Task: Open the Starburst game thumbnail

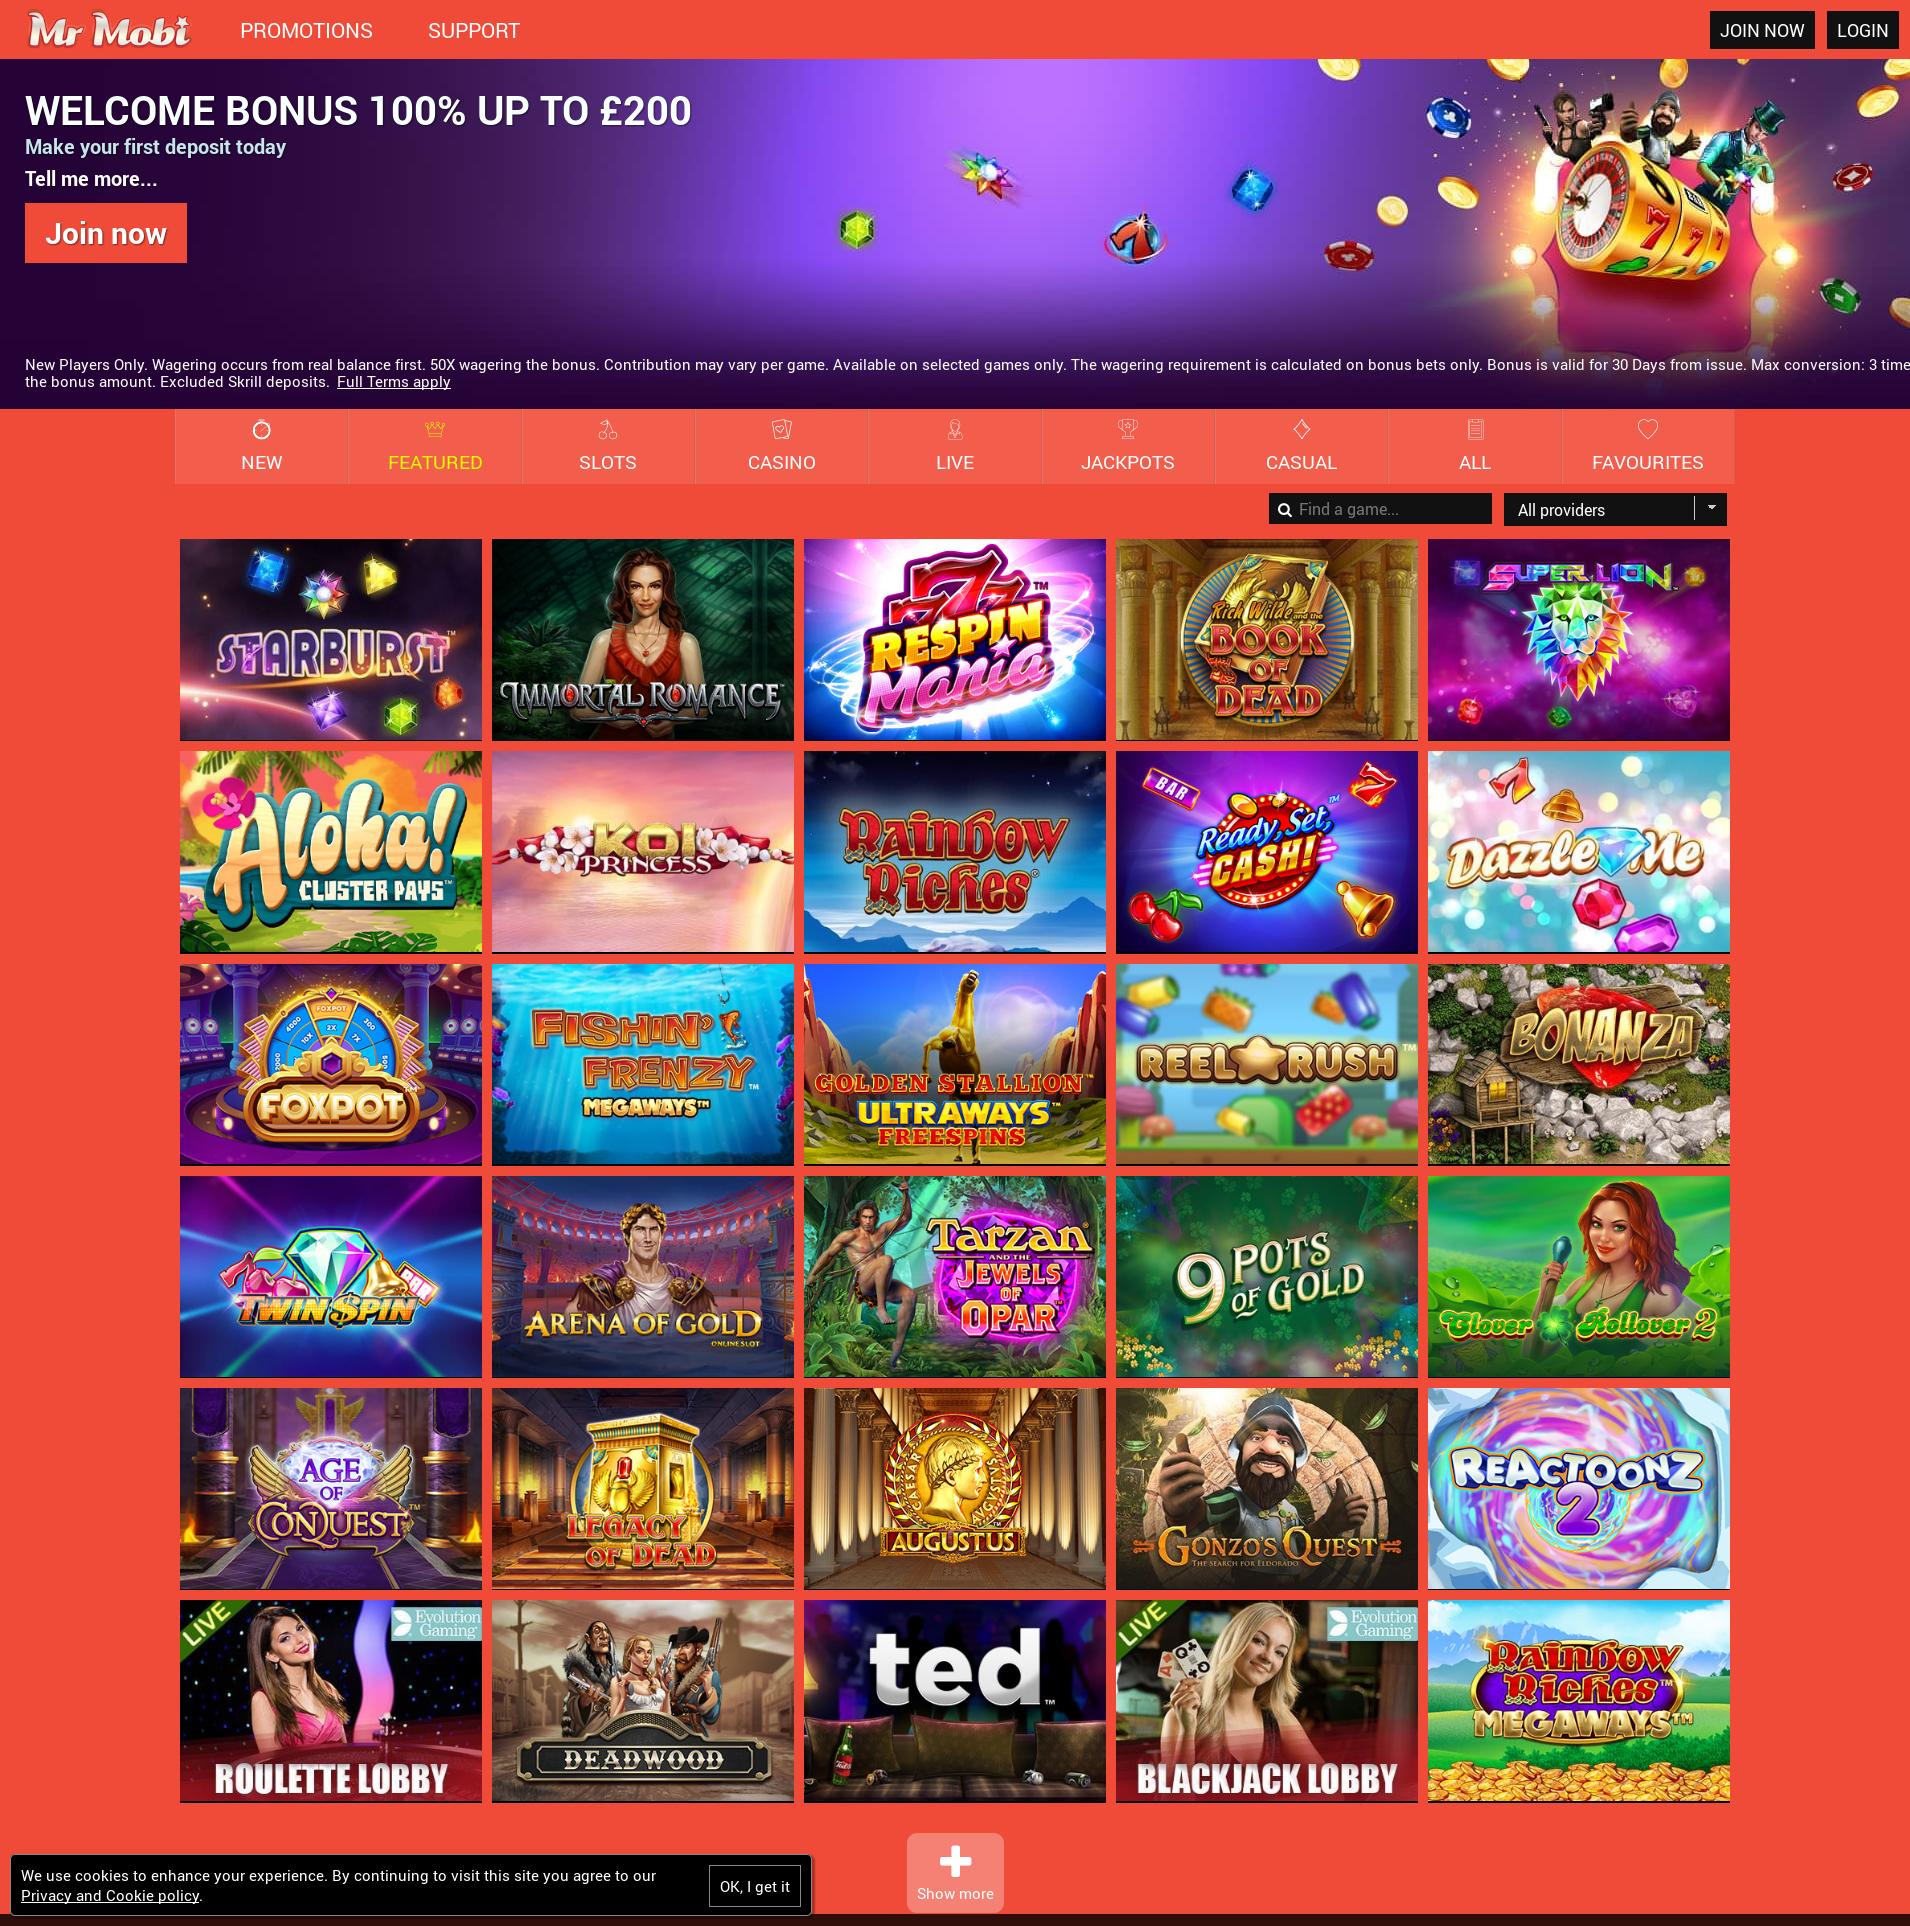Action: click(331, 640)
